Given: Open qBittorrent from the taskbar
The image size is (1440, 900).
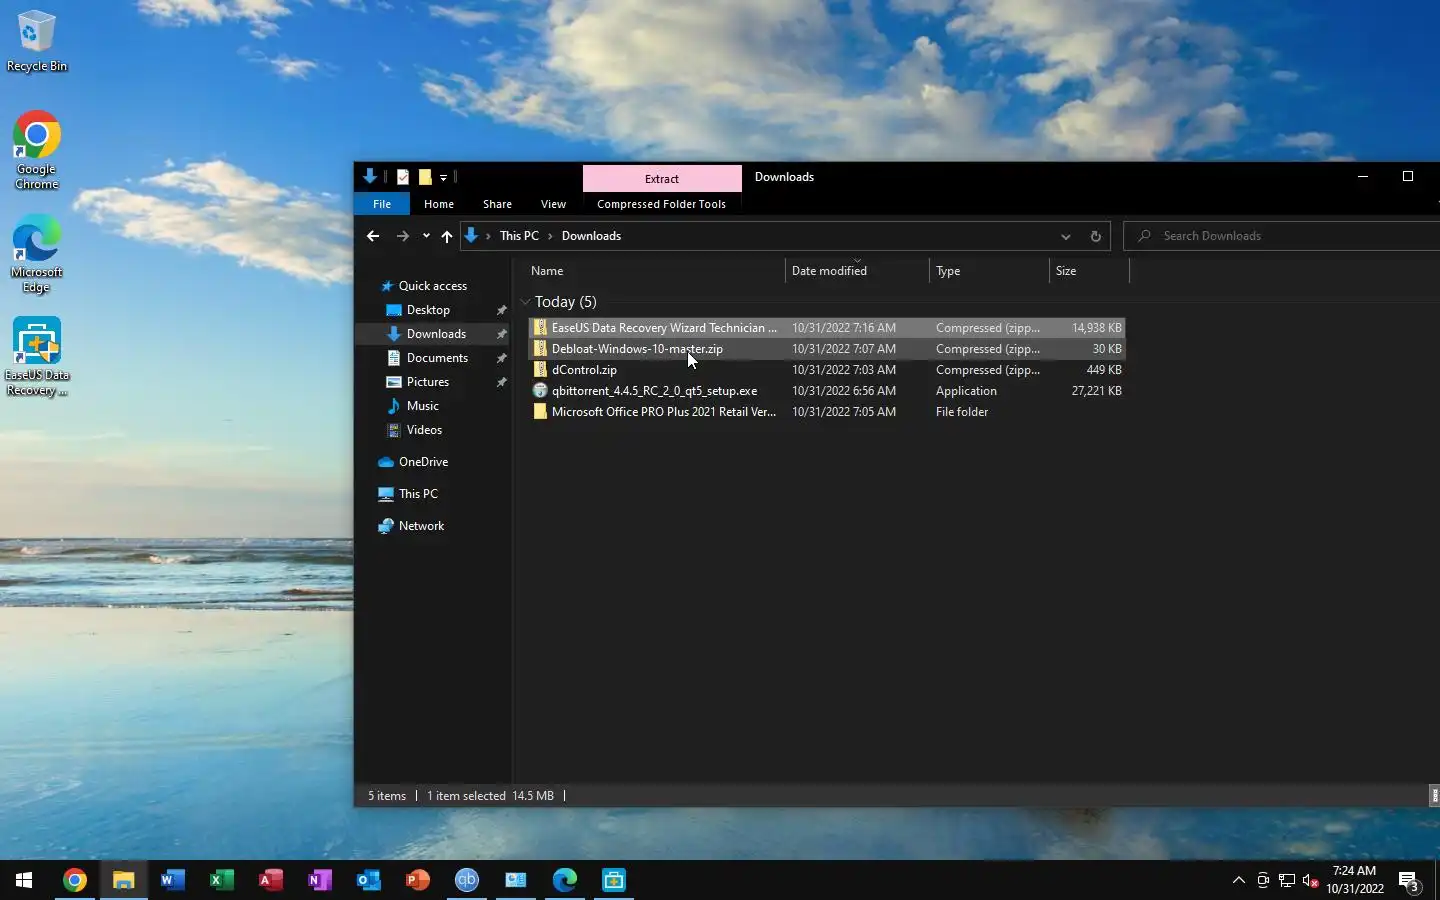Looking at the screenshot, I should point(467,880).
